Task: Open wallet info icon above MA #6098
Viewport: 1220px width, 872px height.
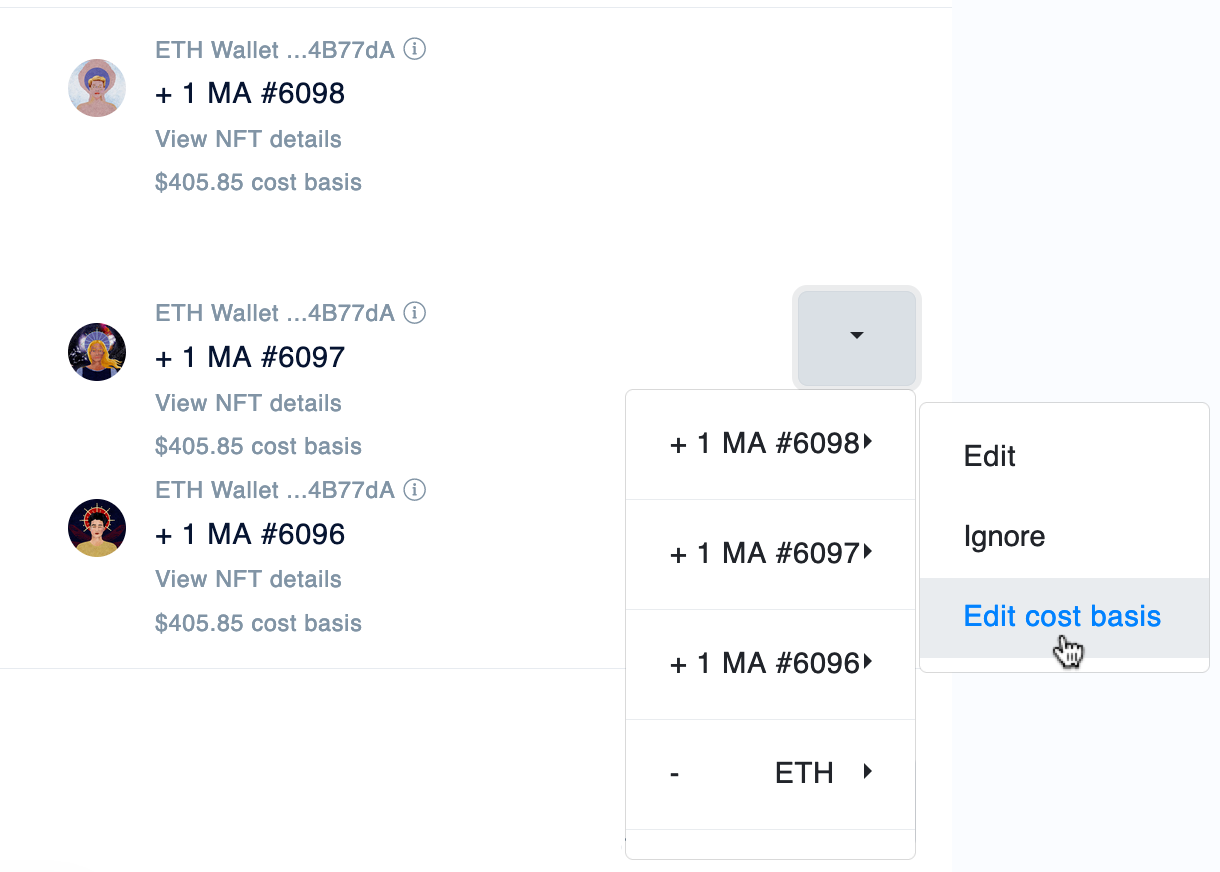Action: click(415, 49)
